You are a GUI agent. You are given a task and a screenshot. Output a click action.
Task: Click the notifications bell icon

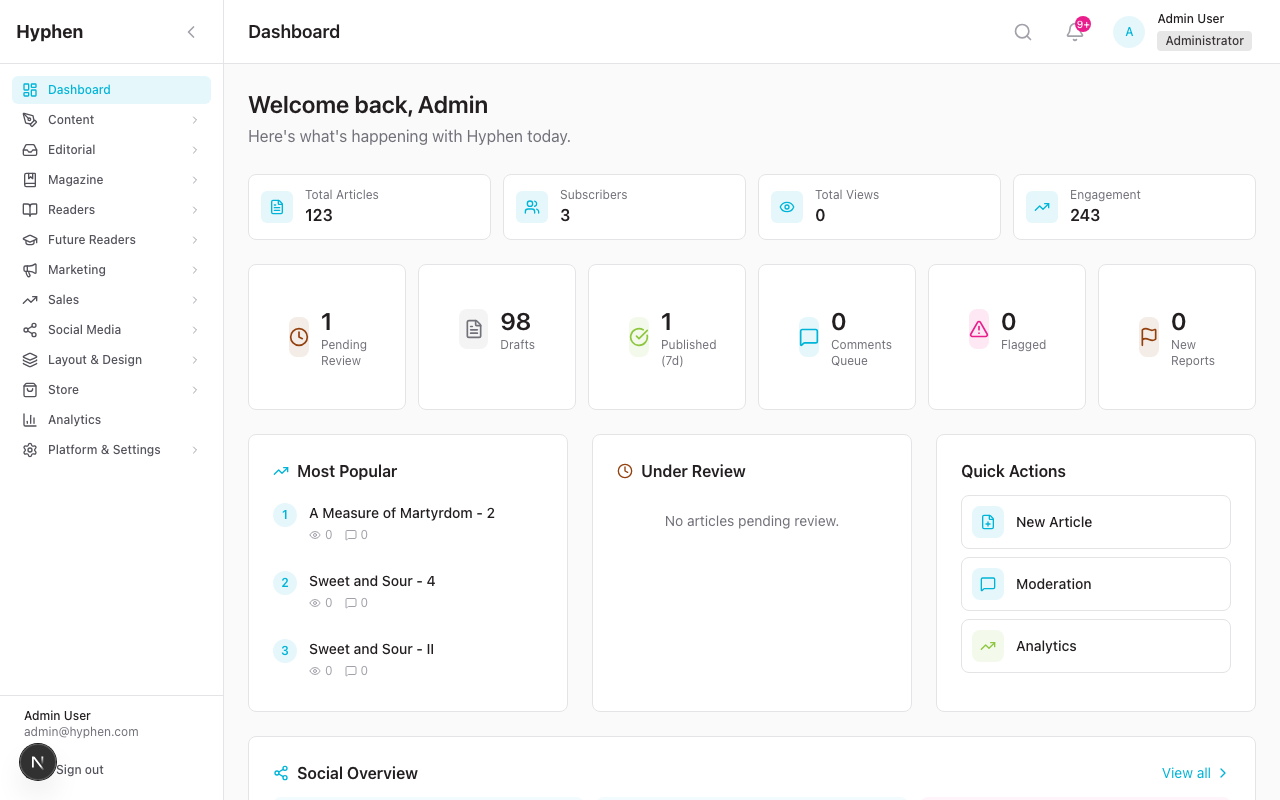(x=1074, y=31)
